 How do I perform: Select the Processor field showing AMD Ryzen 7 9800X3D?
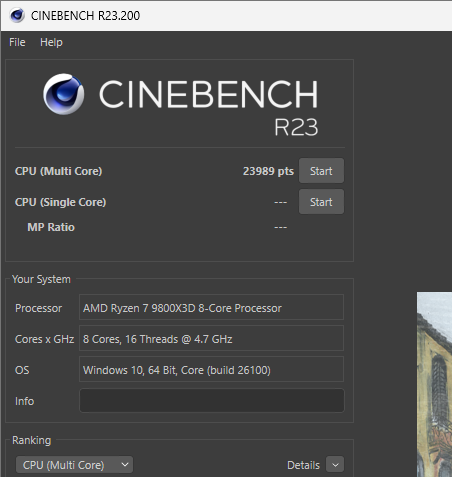[x=211, y=307]
